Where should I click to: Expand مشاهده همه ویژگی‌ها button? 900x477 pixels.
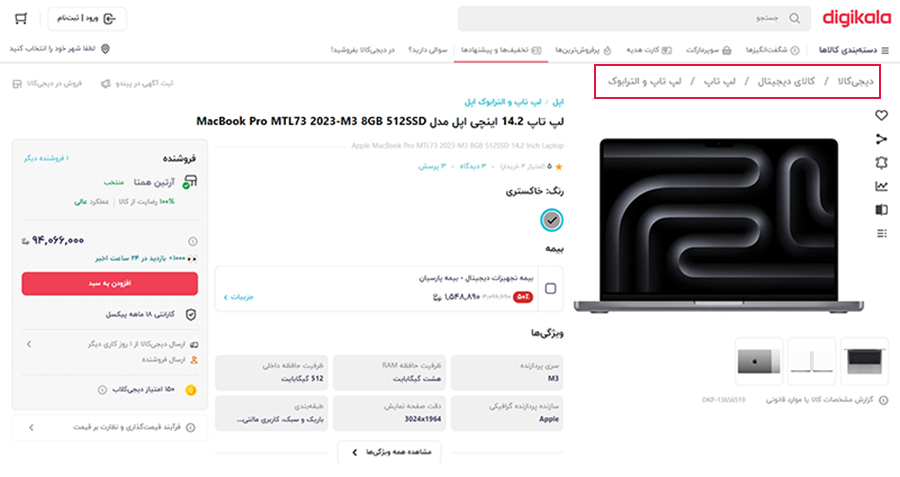389,452
